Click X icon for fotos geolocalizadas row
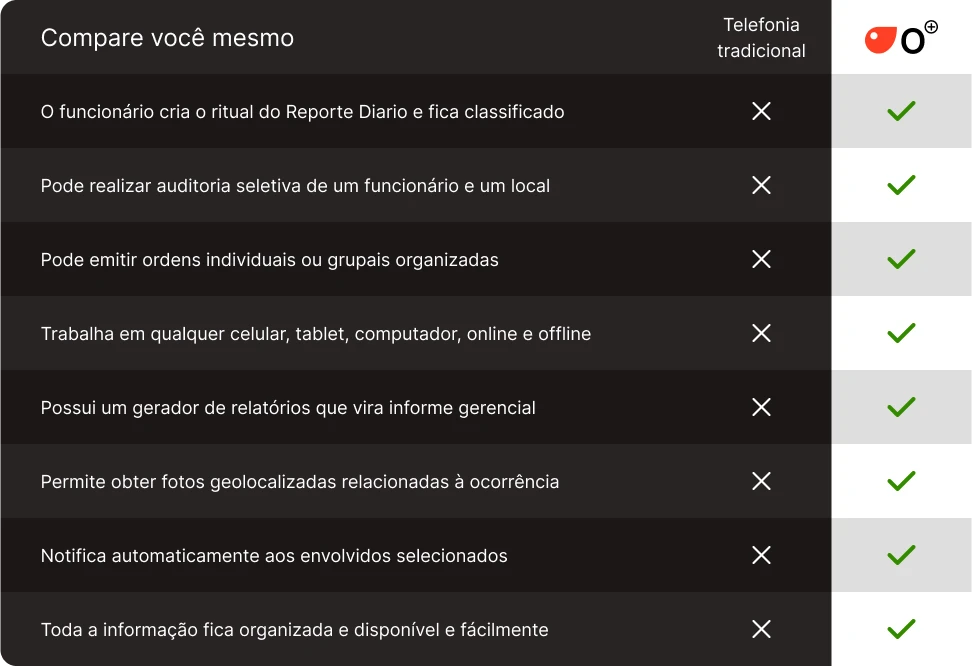This screenshot has width=972, height=666. (x=761, y=481)
